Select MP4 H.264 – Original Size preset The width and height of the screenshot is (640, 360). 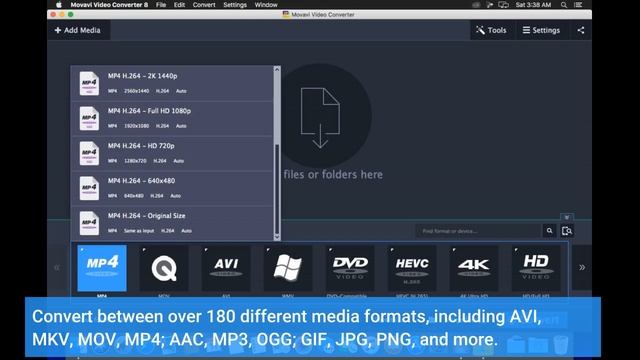(172, 223)
